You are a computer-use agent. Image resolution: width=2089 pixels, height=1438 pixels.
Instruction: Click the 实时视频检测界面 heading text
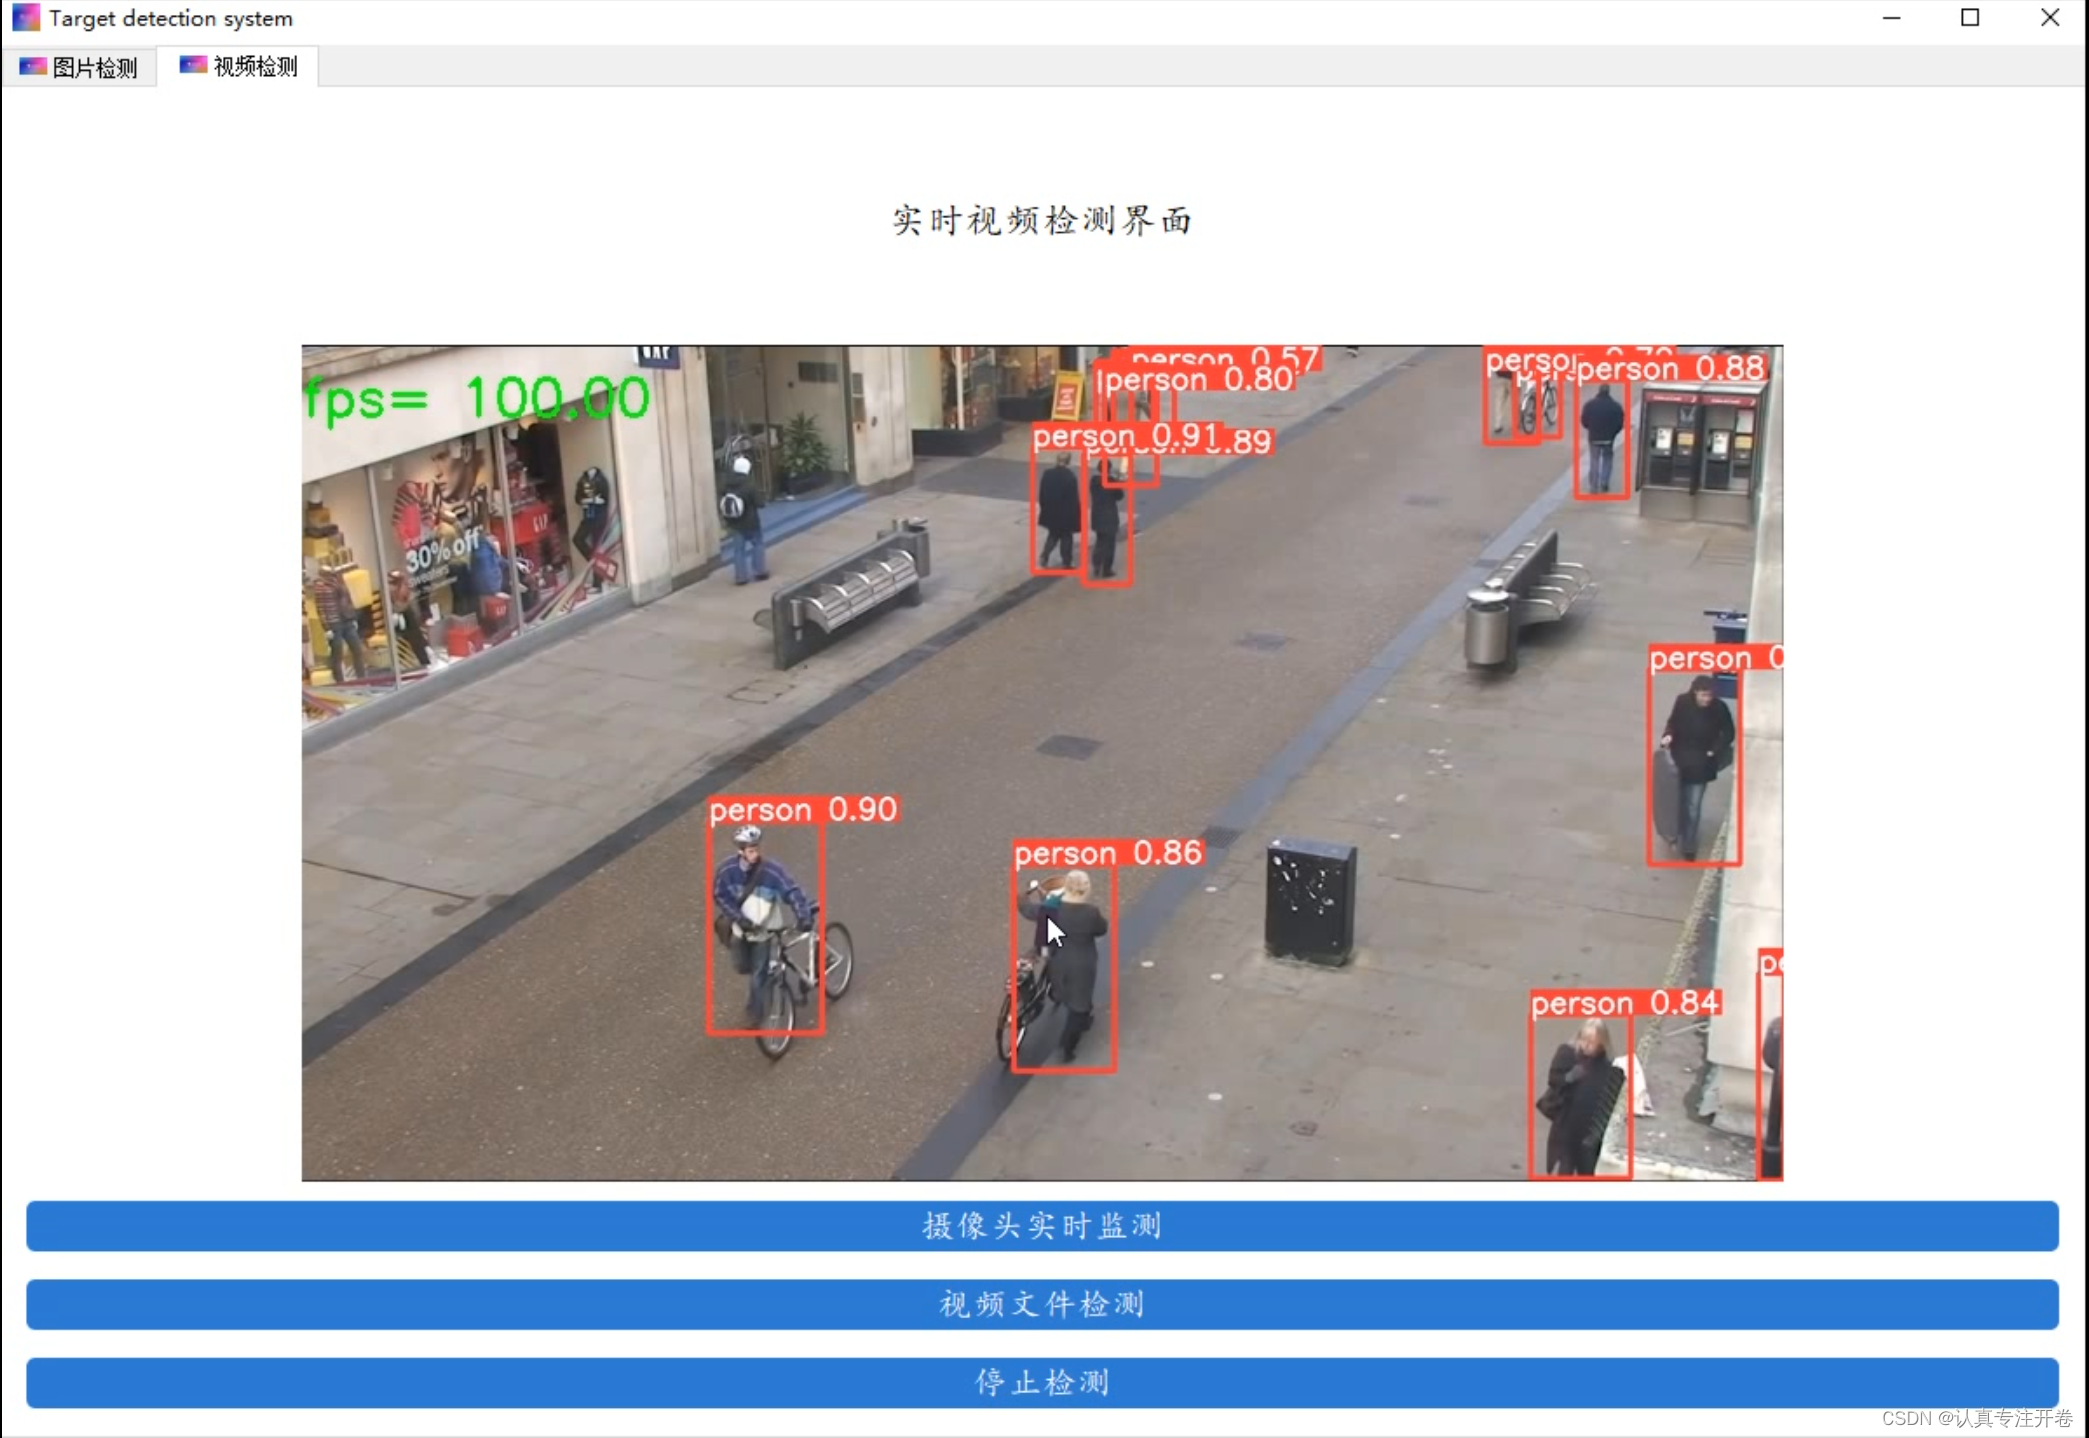(1042, 220)
